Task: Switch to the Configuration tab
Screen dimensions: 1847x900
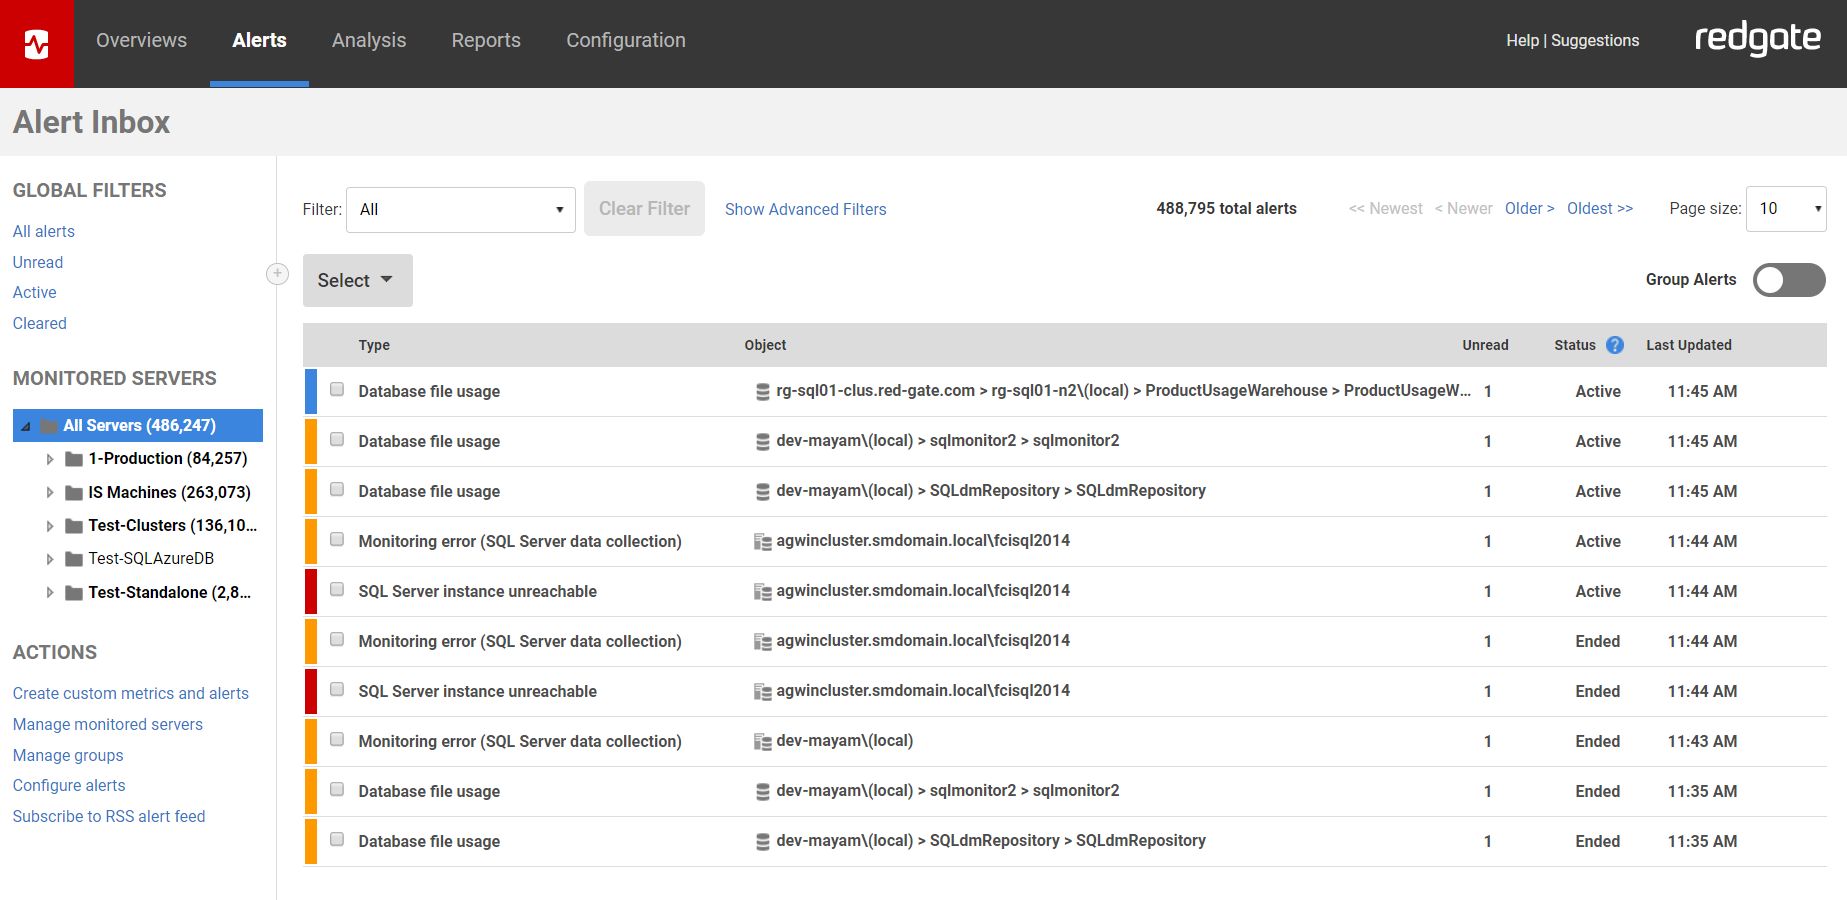Action: click(x=625, y=40)
